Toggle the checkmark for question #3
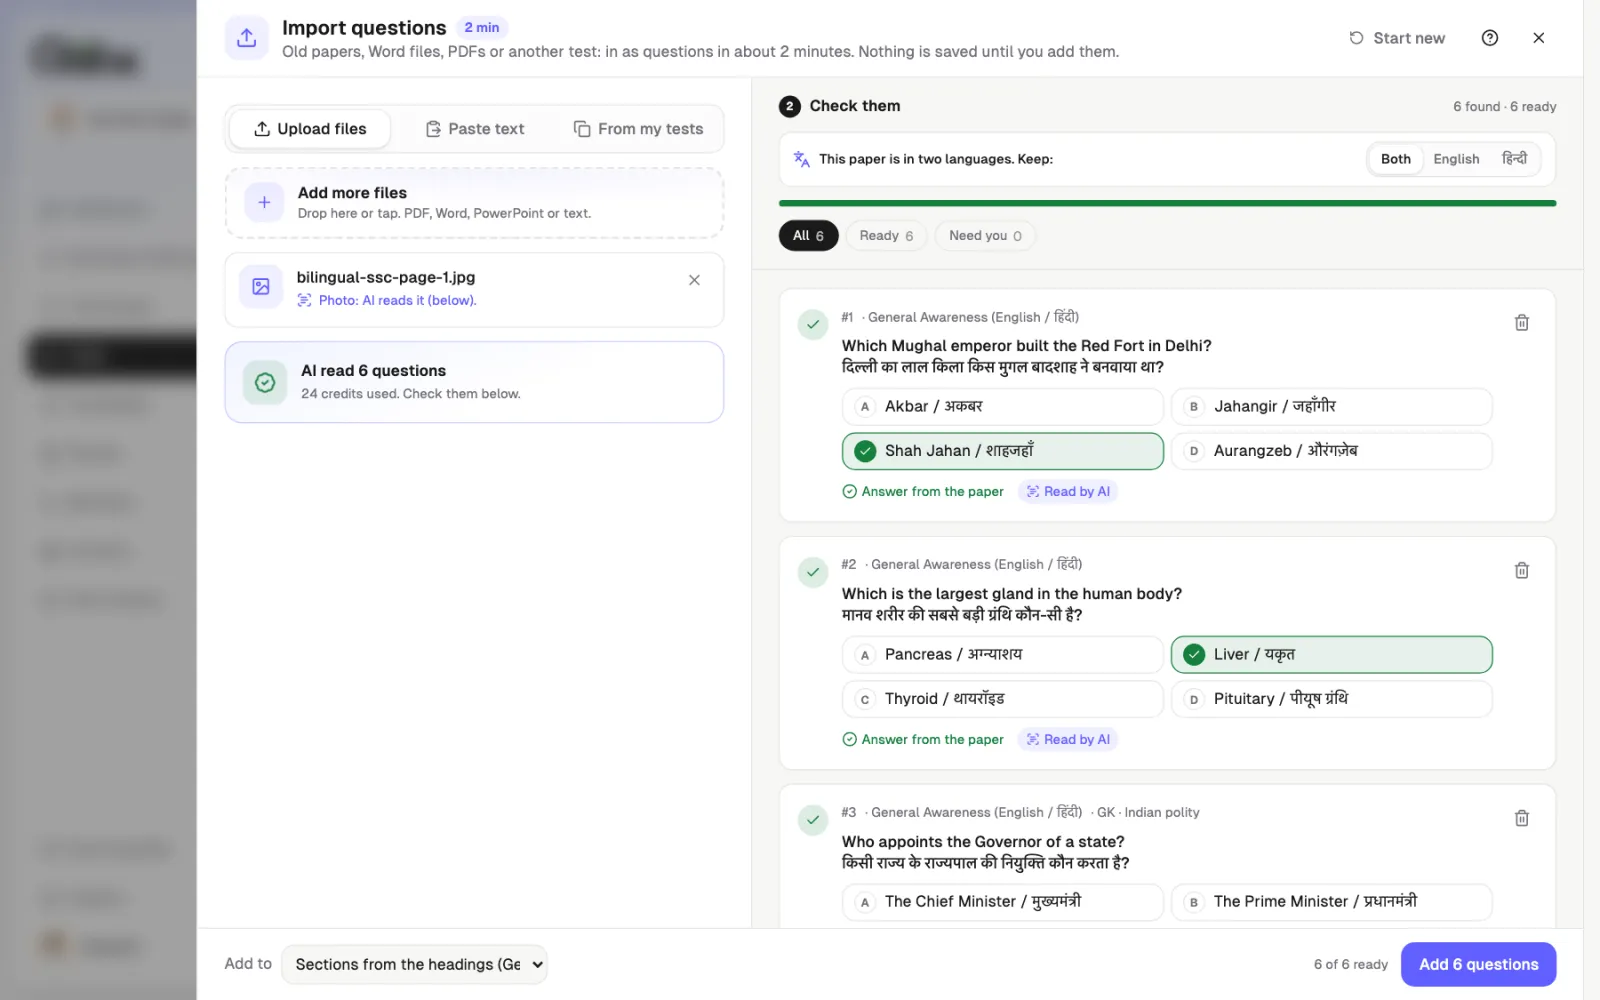 click(813, 820)
